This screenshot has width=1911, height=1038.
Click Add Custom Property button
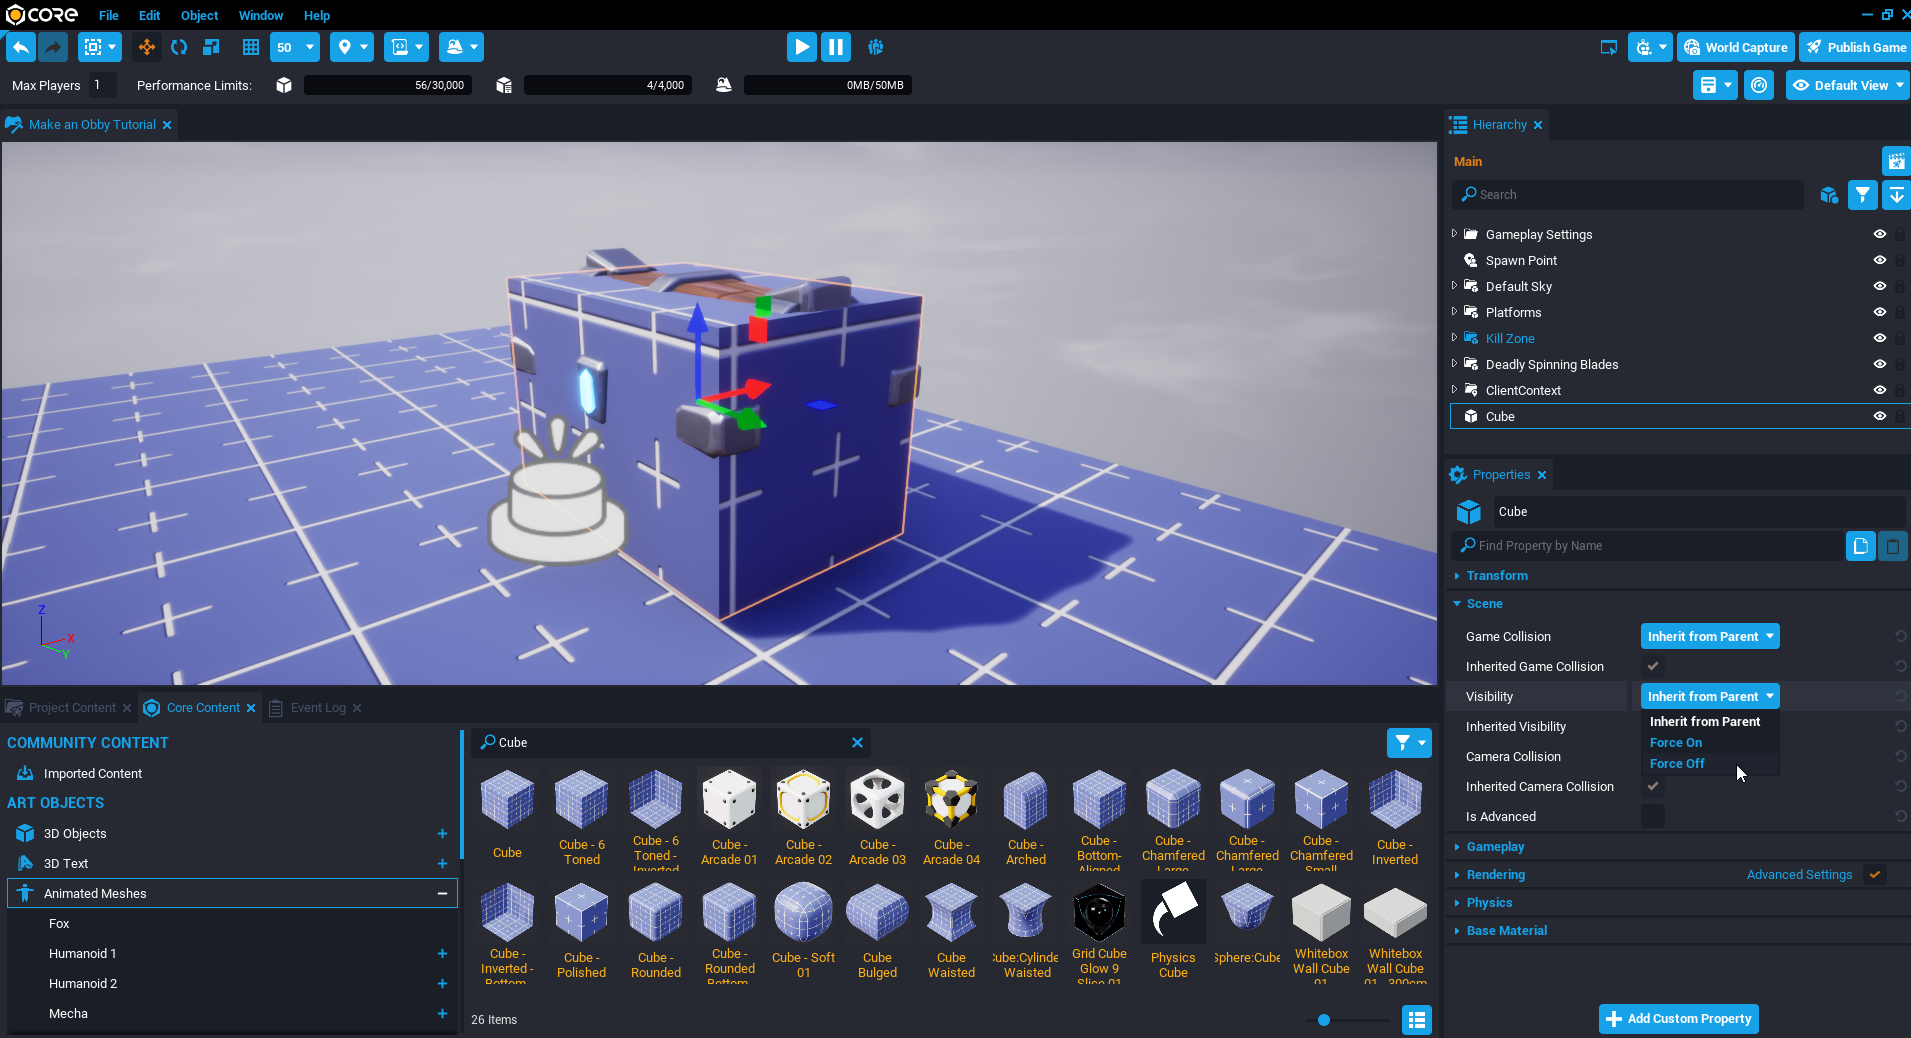pyautogui.click(x=1678, y=1018)
